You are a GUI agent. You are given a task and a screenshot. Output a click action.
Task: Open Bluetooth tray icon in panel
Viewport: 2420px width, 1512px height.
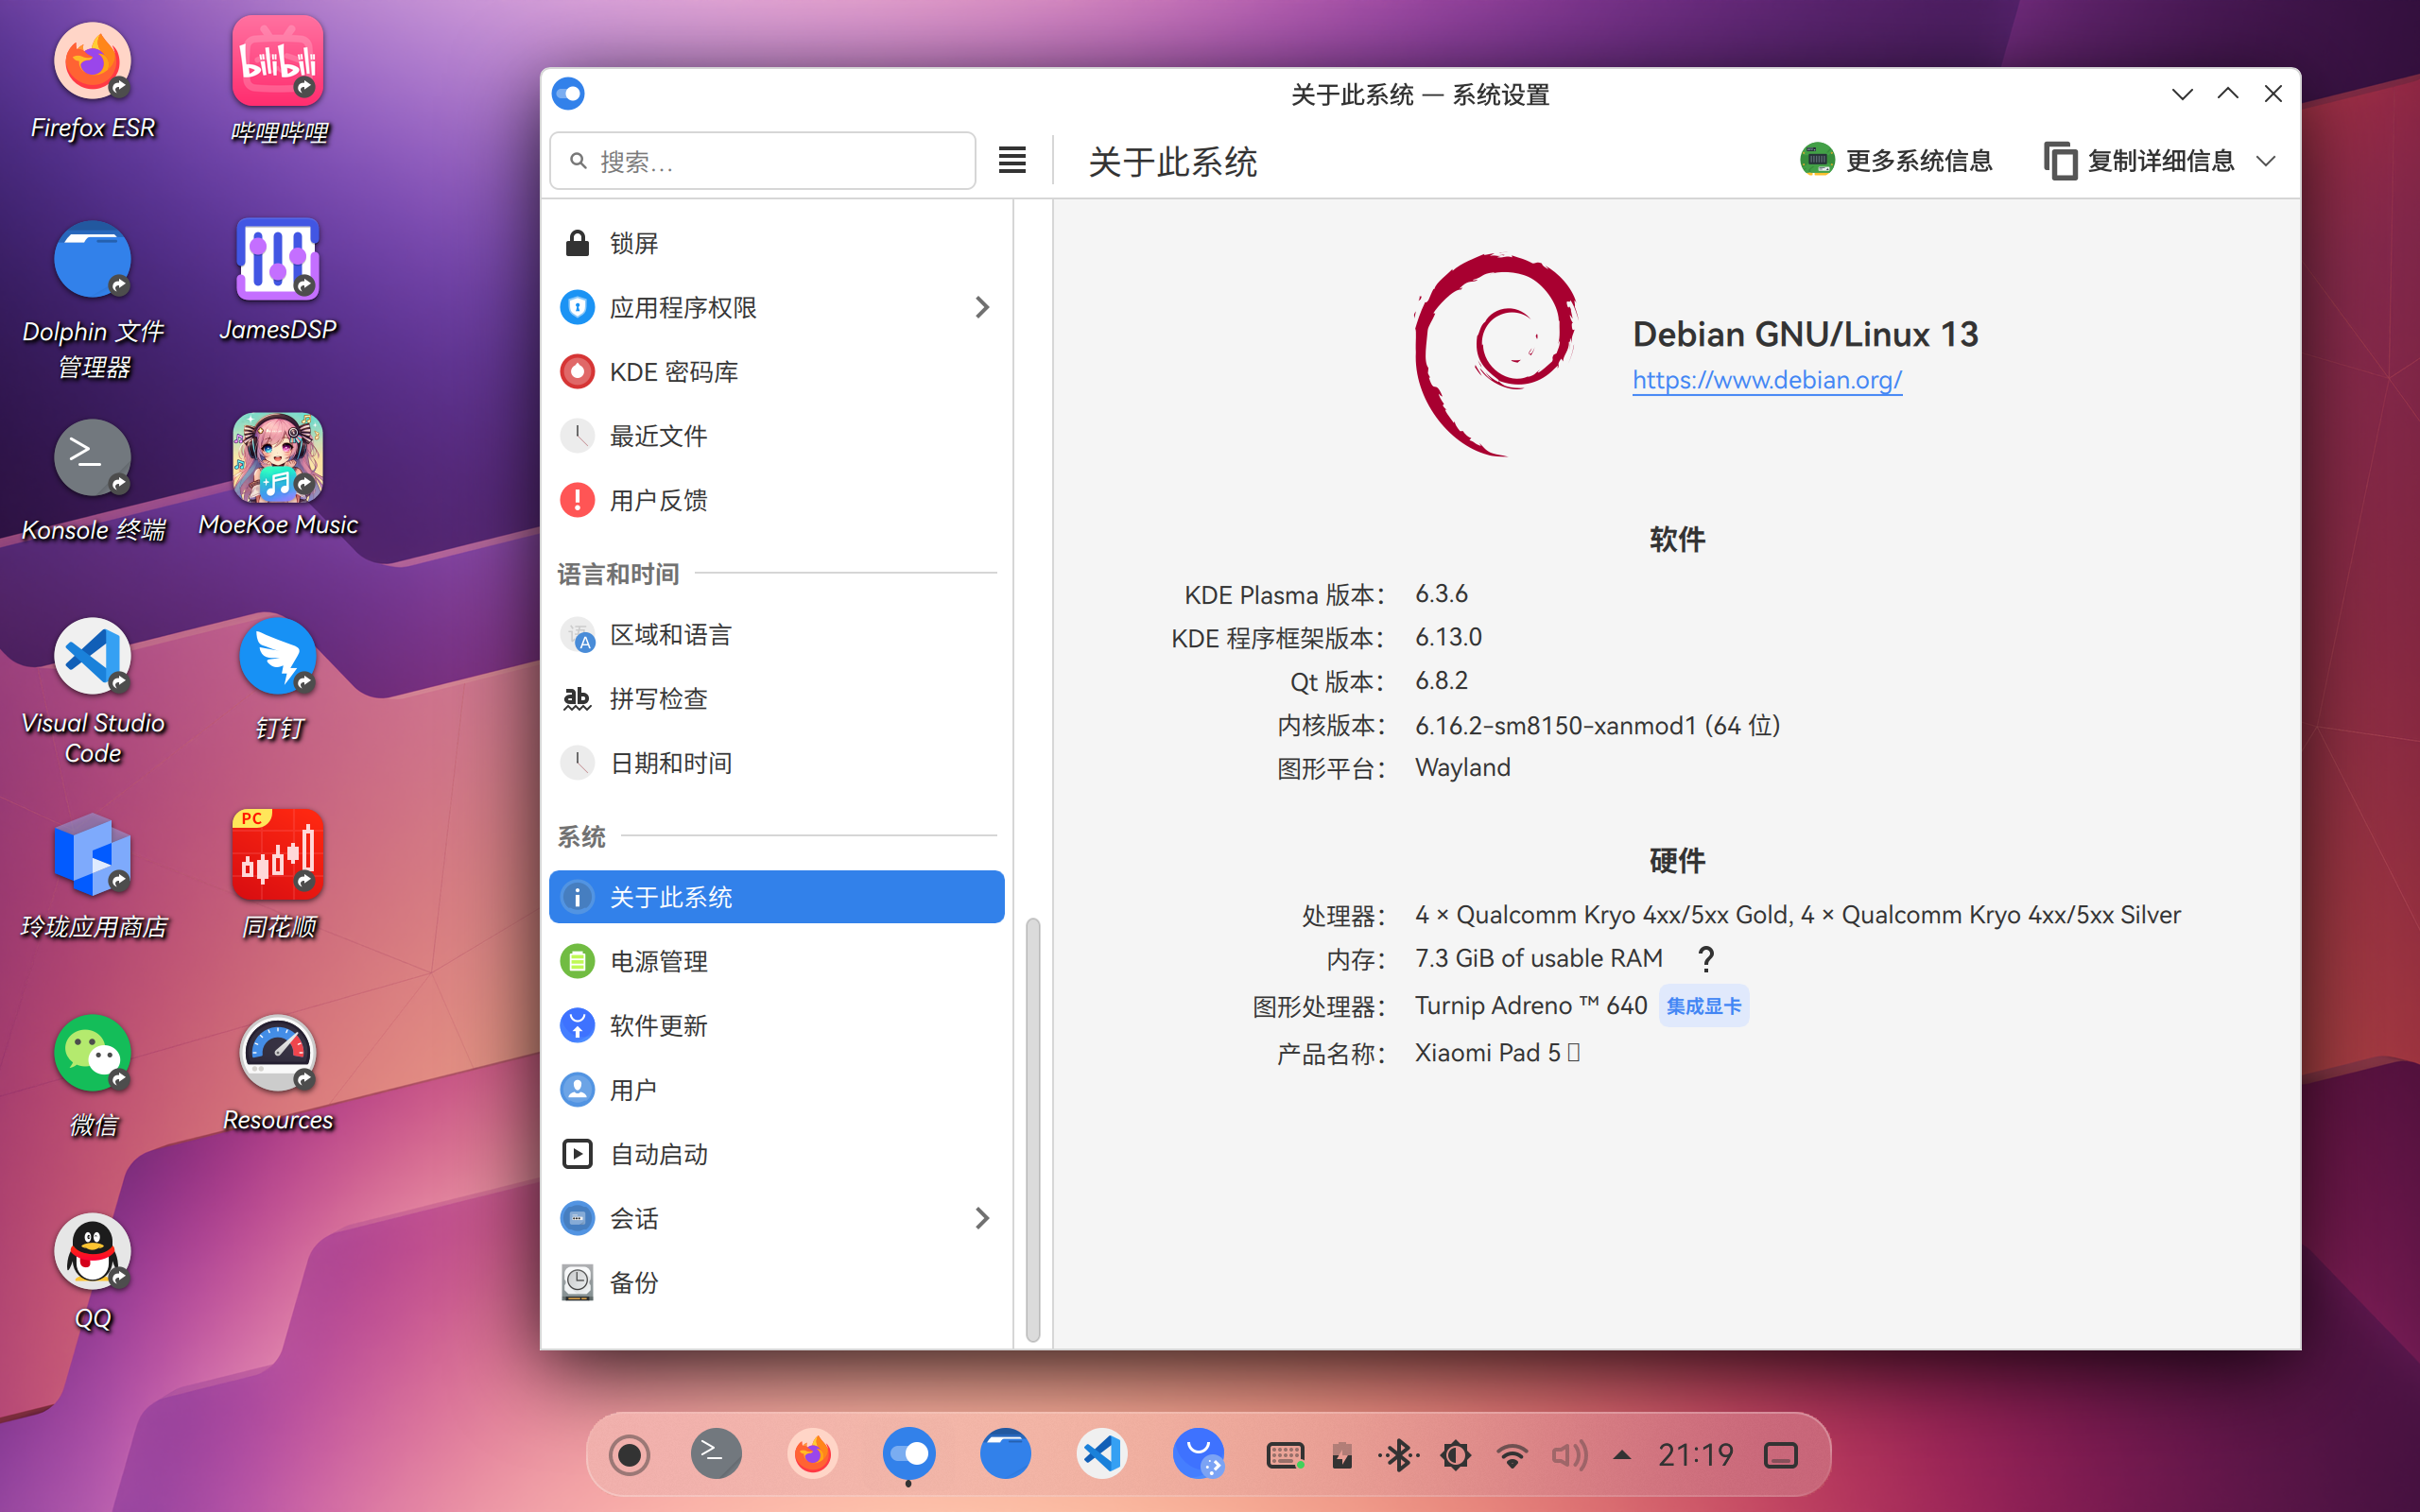[1399, 1455]
